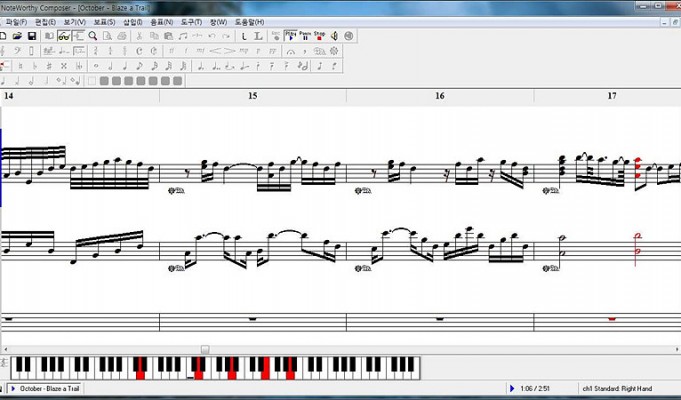681x400 pixels.
Task: Click the leftmost red-highlighted piano key
Action: click(x=140, y=369)
